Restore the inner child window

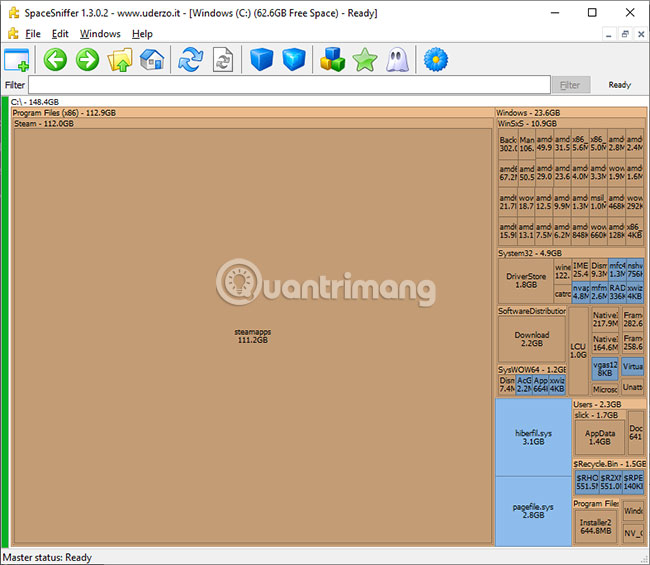pyautogui.click(x=625, y=34)
